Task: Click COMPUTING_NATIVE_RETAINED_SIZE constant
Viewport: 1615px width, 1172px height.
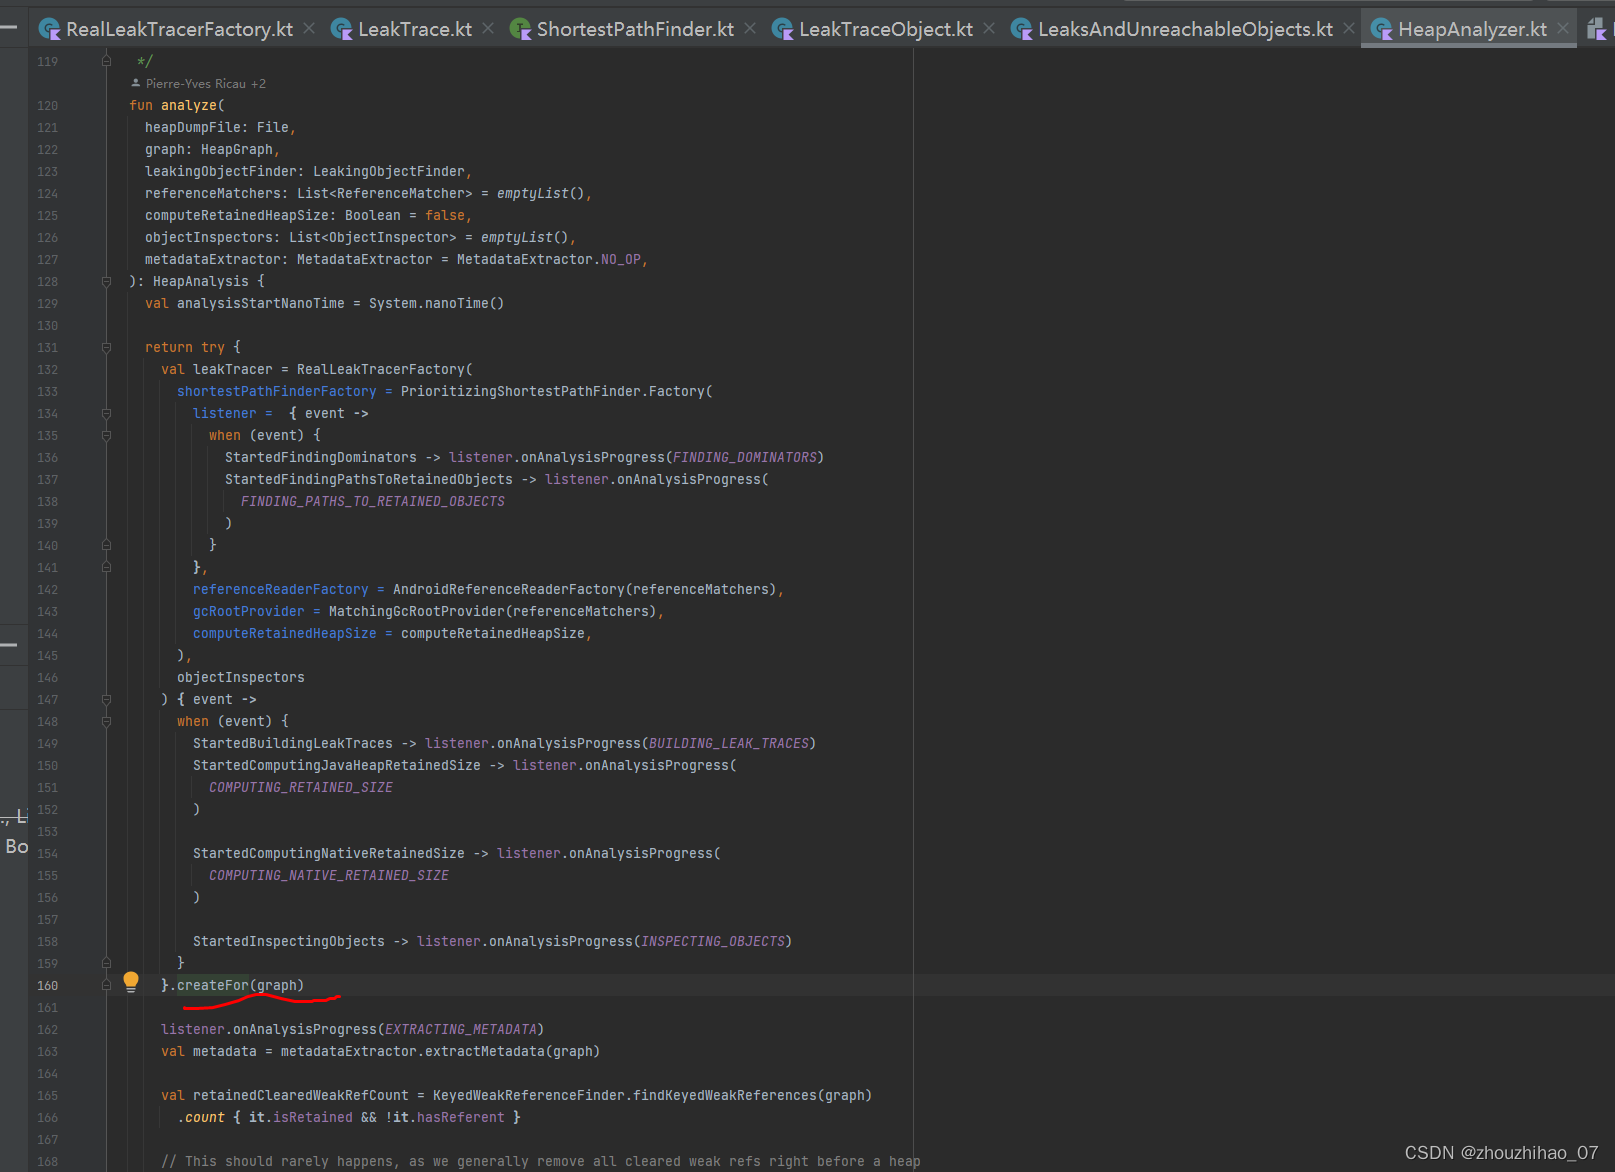Action: pyautogui.click(x=329, y=875)
